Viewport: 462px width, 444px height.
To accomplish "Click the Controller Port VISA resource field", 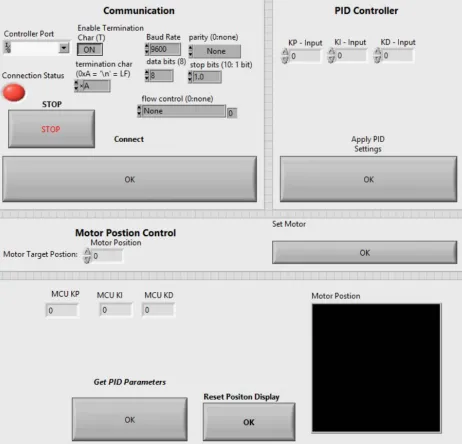I will pos(37,48).
